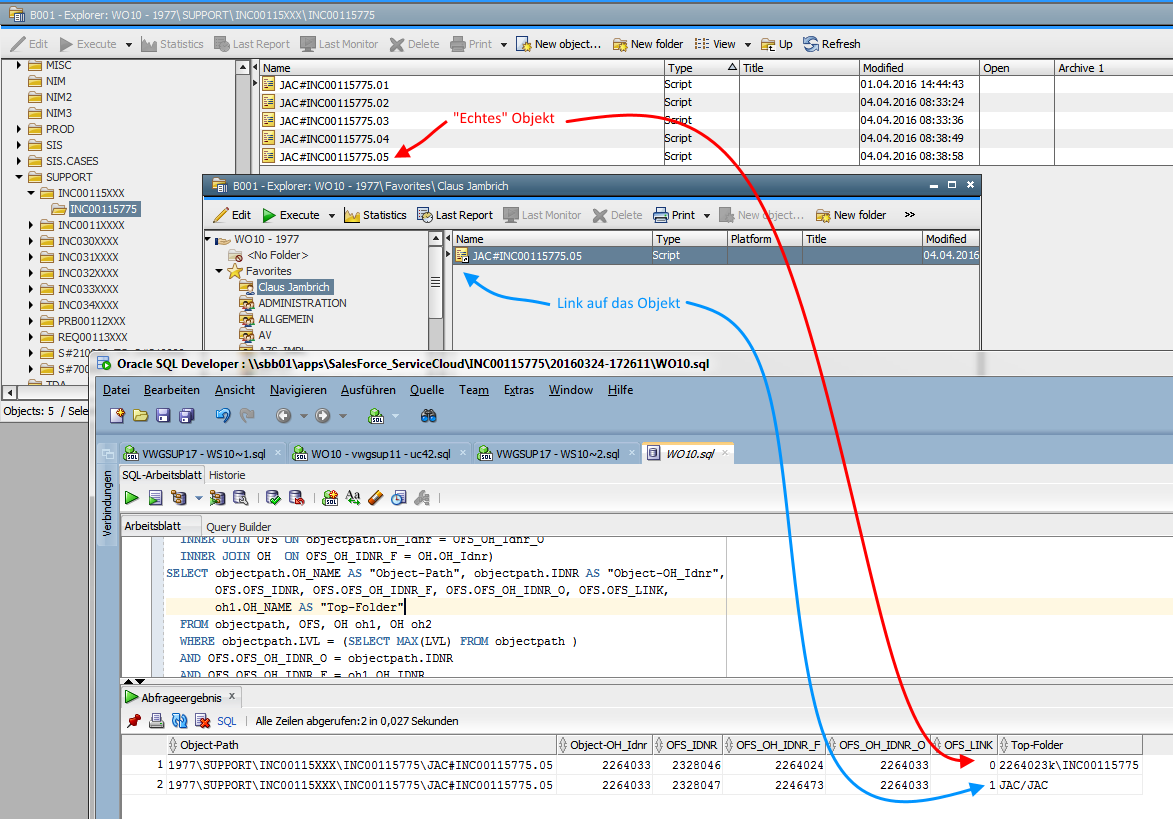
Task: Open the Extras menu
Action: pyautogui.click(x=518, y=390)
